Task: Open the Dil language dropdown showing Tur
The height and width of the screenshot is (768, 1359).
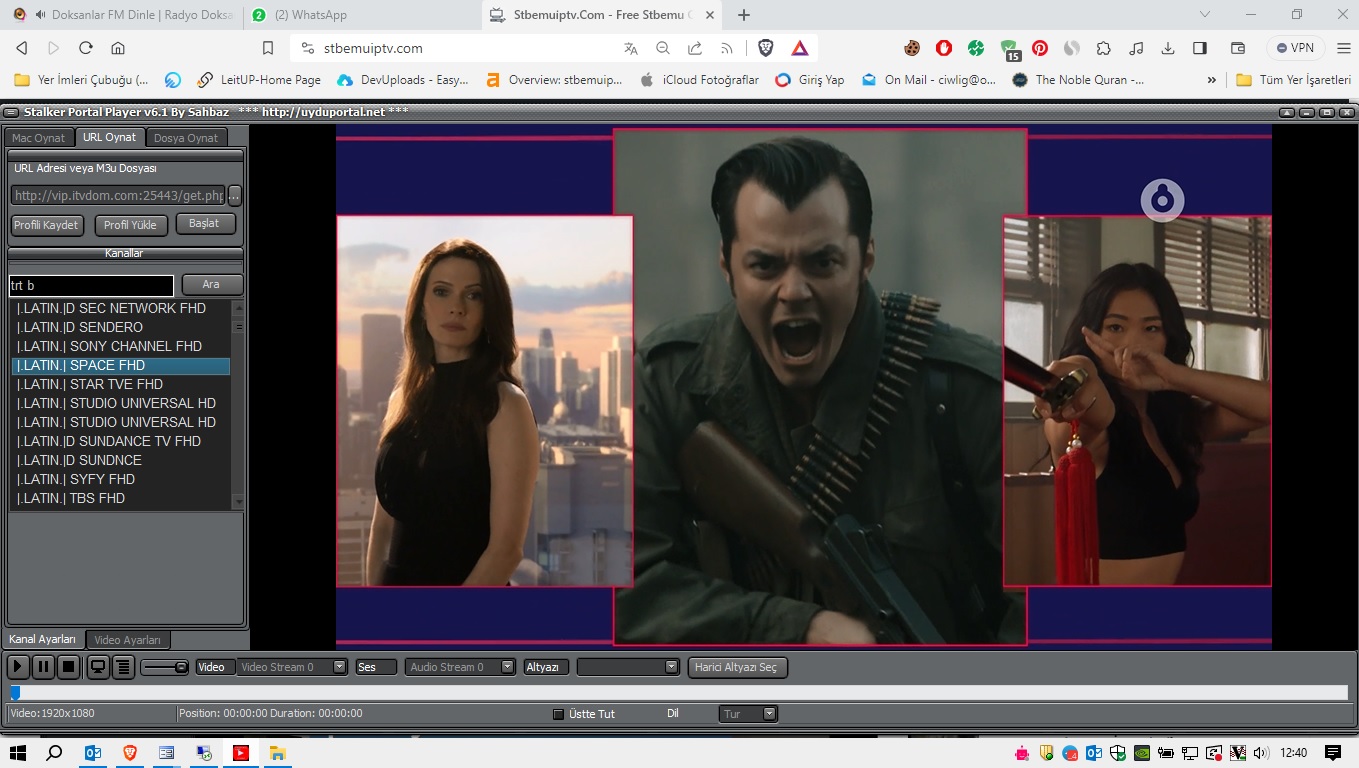Action: point(748,714)
